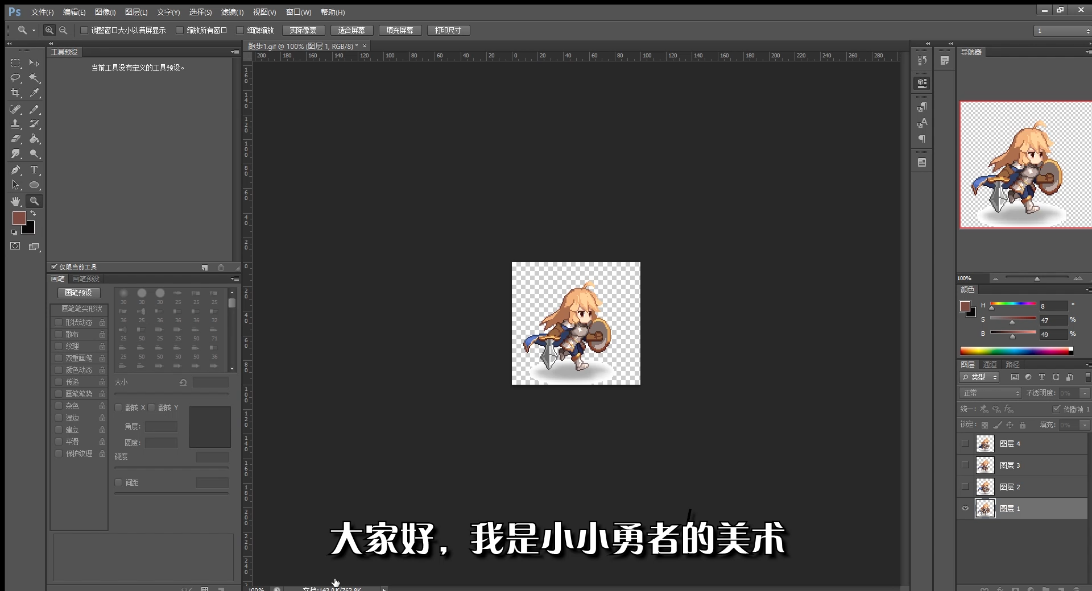Show layer 图层 4 with its visibility box

coord(965,443)
